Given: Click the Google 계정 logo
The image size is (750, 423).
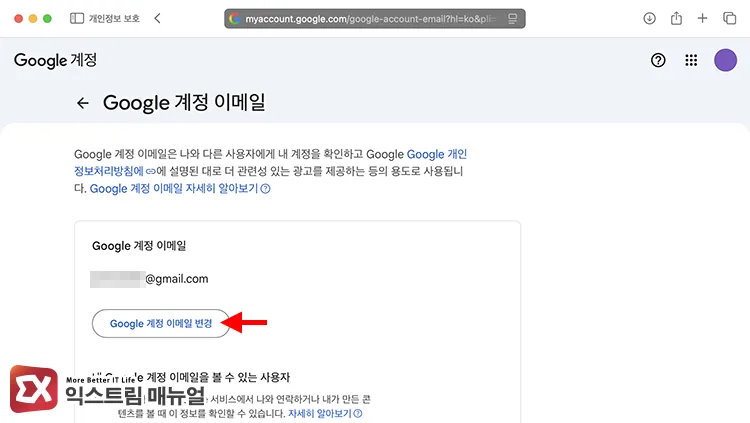Looking at the screenshot, I should click(55, 60).
